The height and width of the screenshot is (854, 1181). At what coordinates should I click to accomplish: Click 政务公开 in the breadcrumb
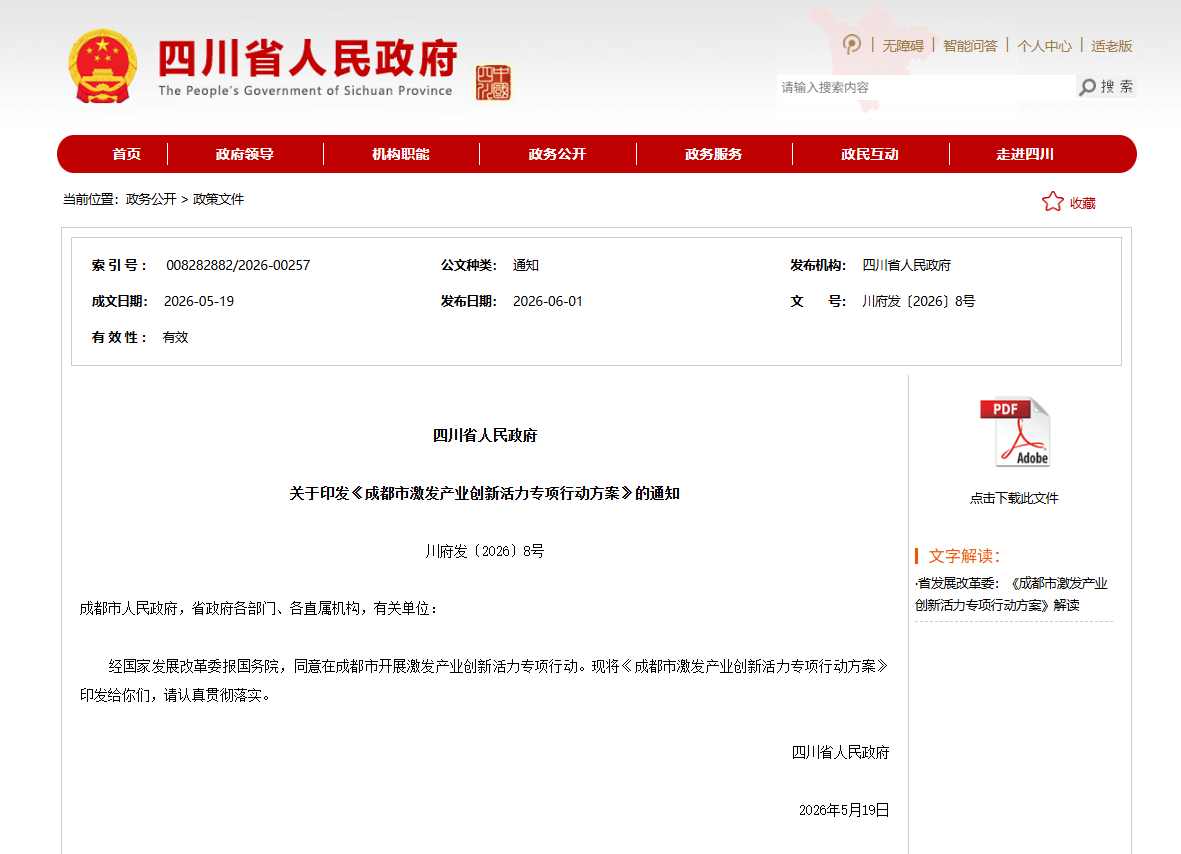point(151,199)
